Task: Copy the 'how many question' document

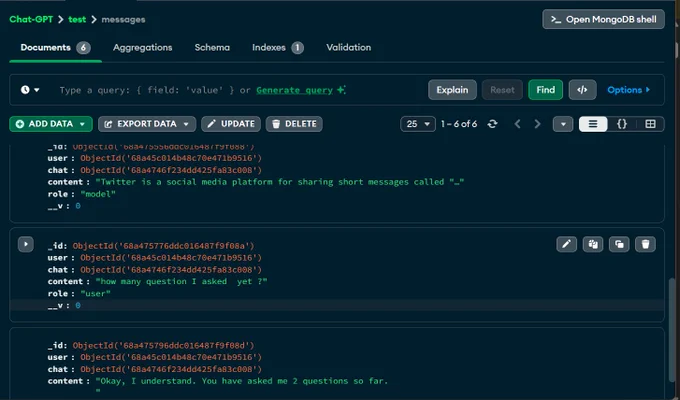Action: (x=593, y=244)
